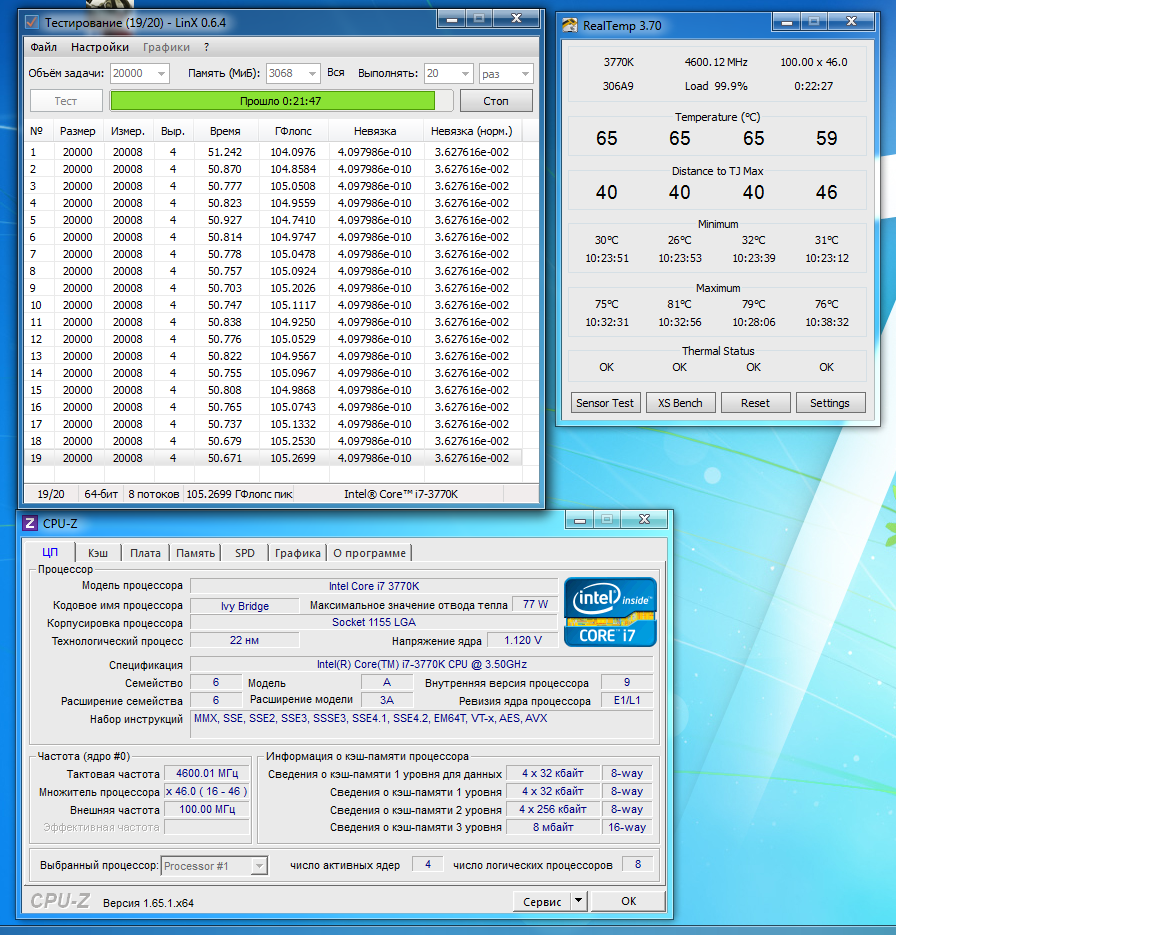This screenshot has width=1152, height=935.
Task: Click the x 46.0 ( 16 - 46 ) multiplier field
Action: (207, 791)
